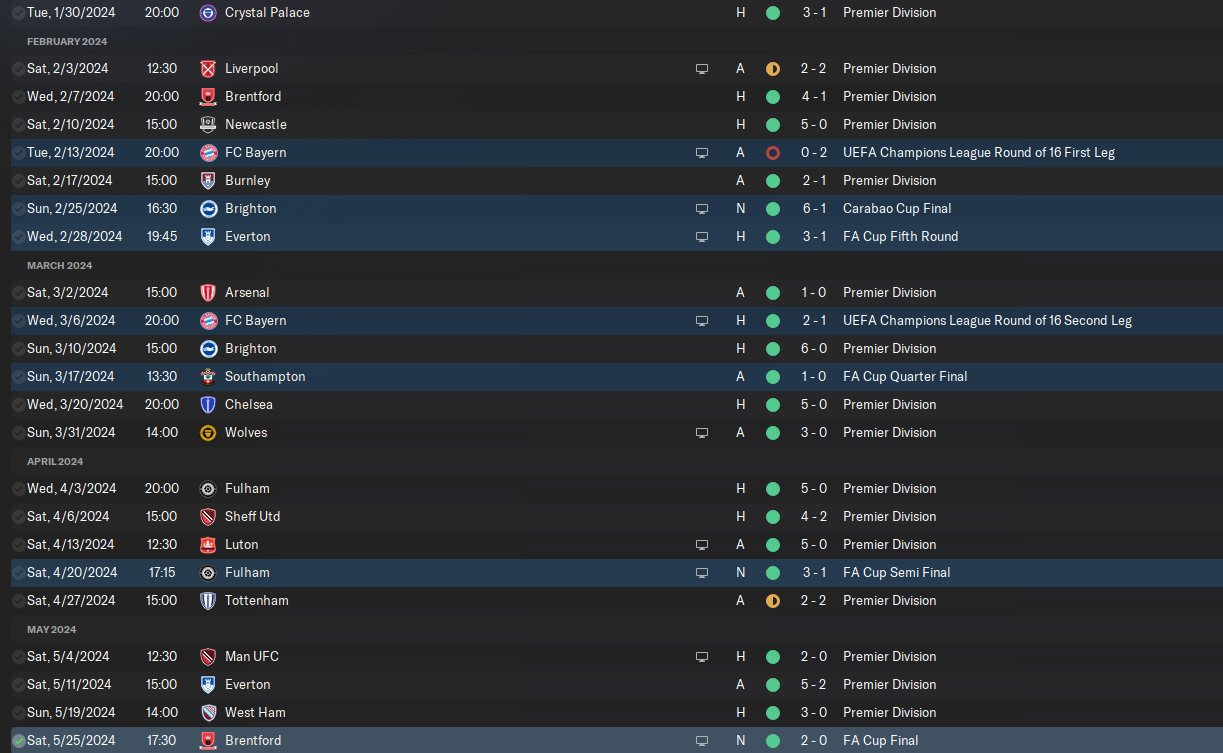This screenshot has height=753, width=1223.
Task: Click Liverpool club badge icon
Action: [x=208, y=69]
